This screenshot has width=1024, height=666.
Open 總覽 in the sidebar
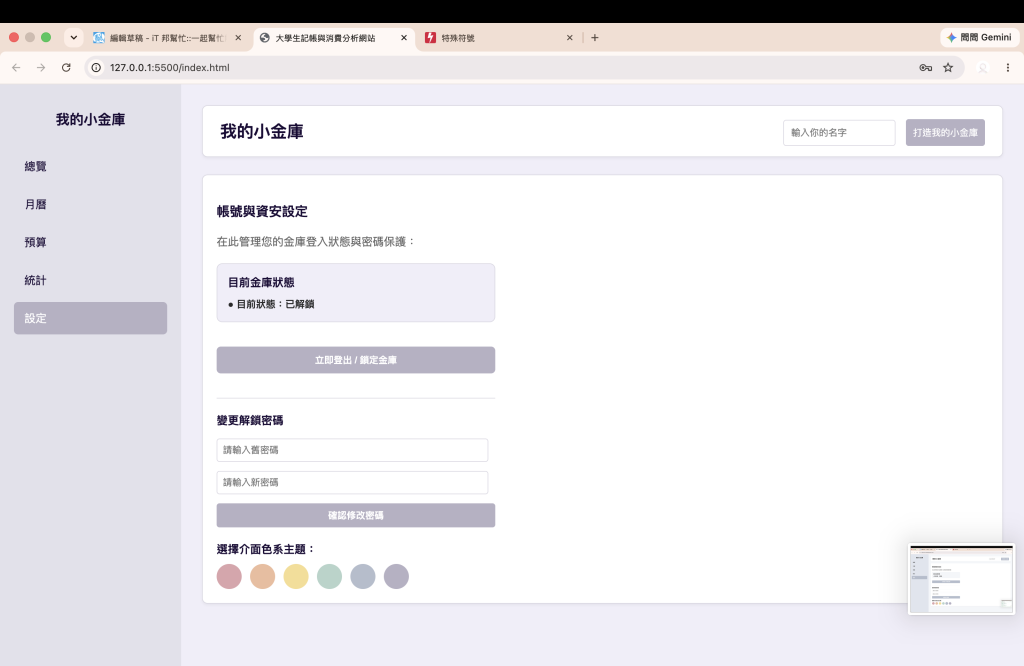click(90, 166)
